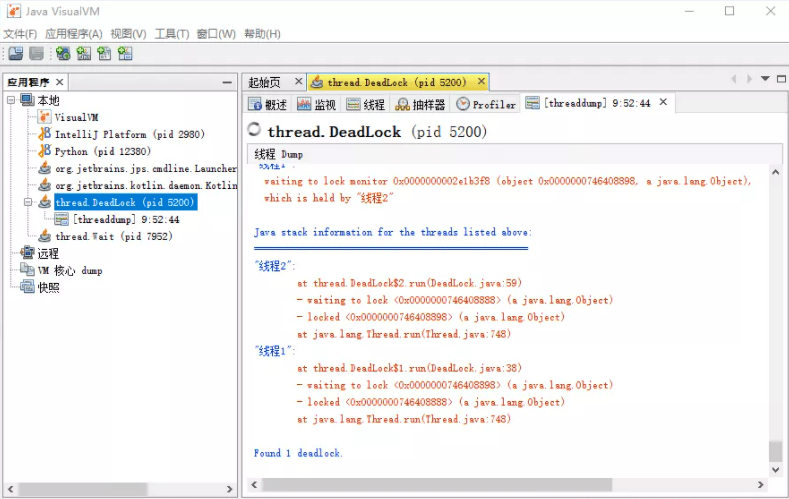Click the VM 核心 dump icon

(28, 270)
